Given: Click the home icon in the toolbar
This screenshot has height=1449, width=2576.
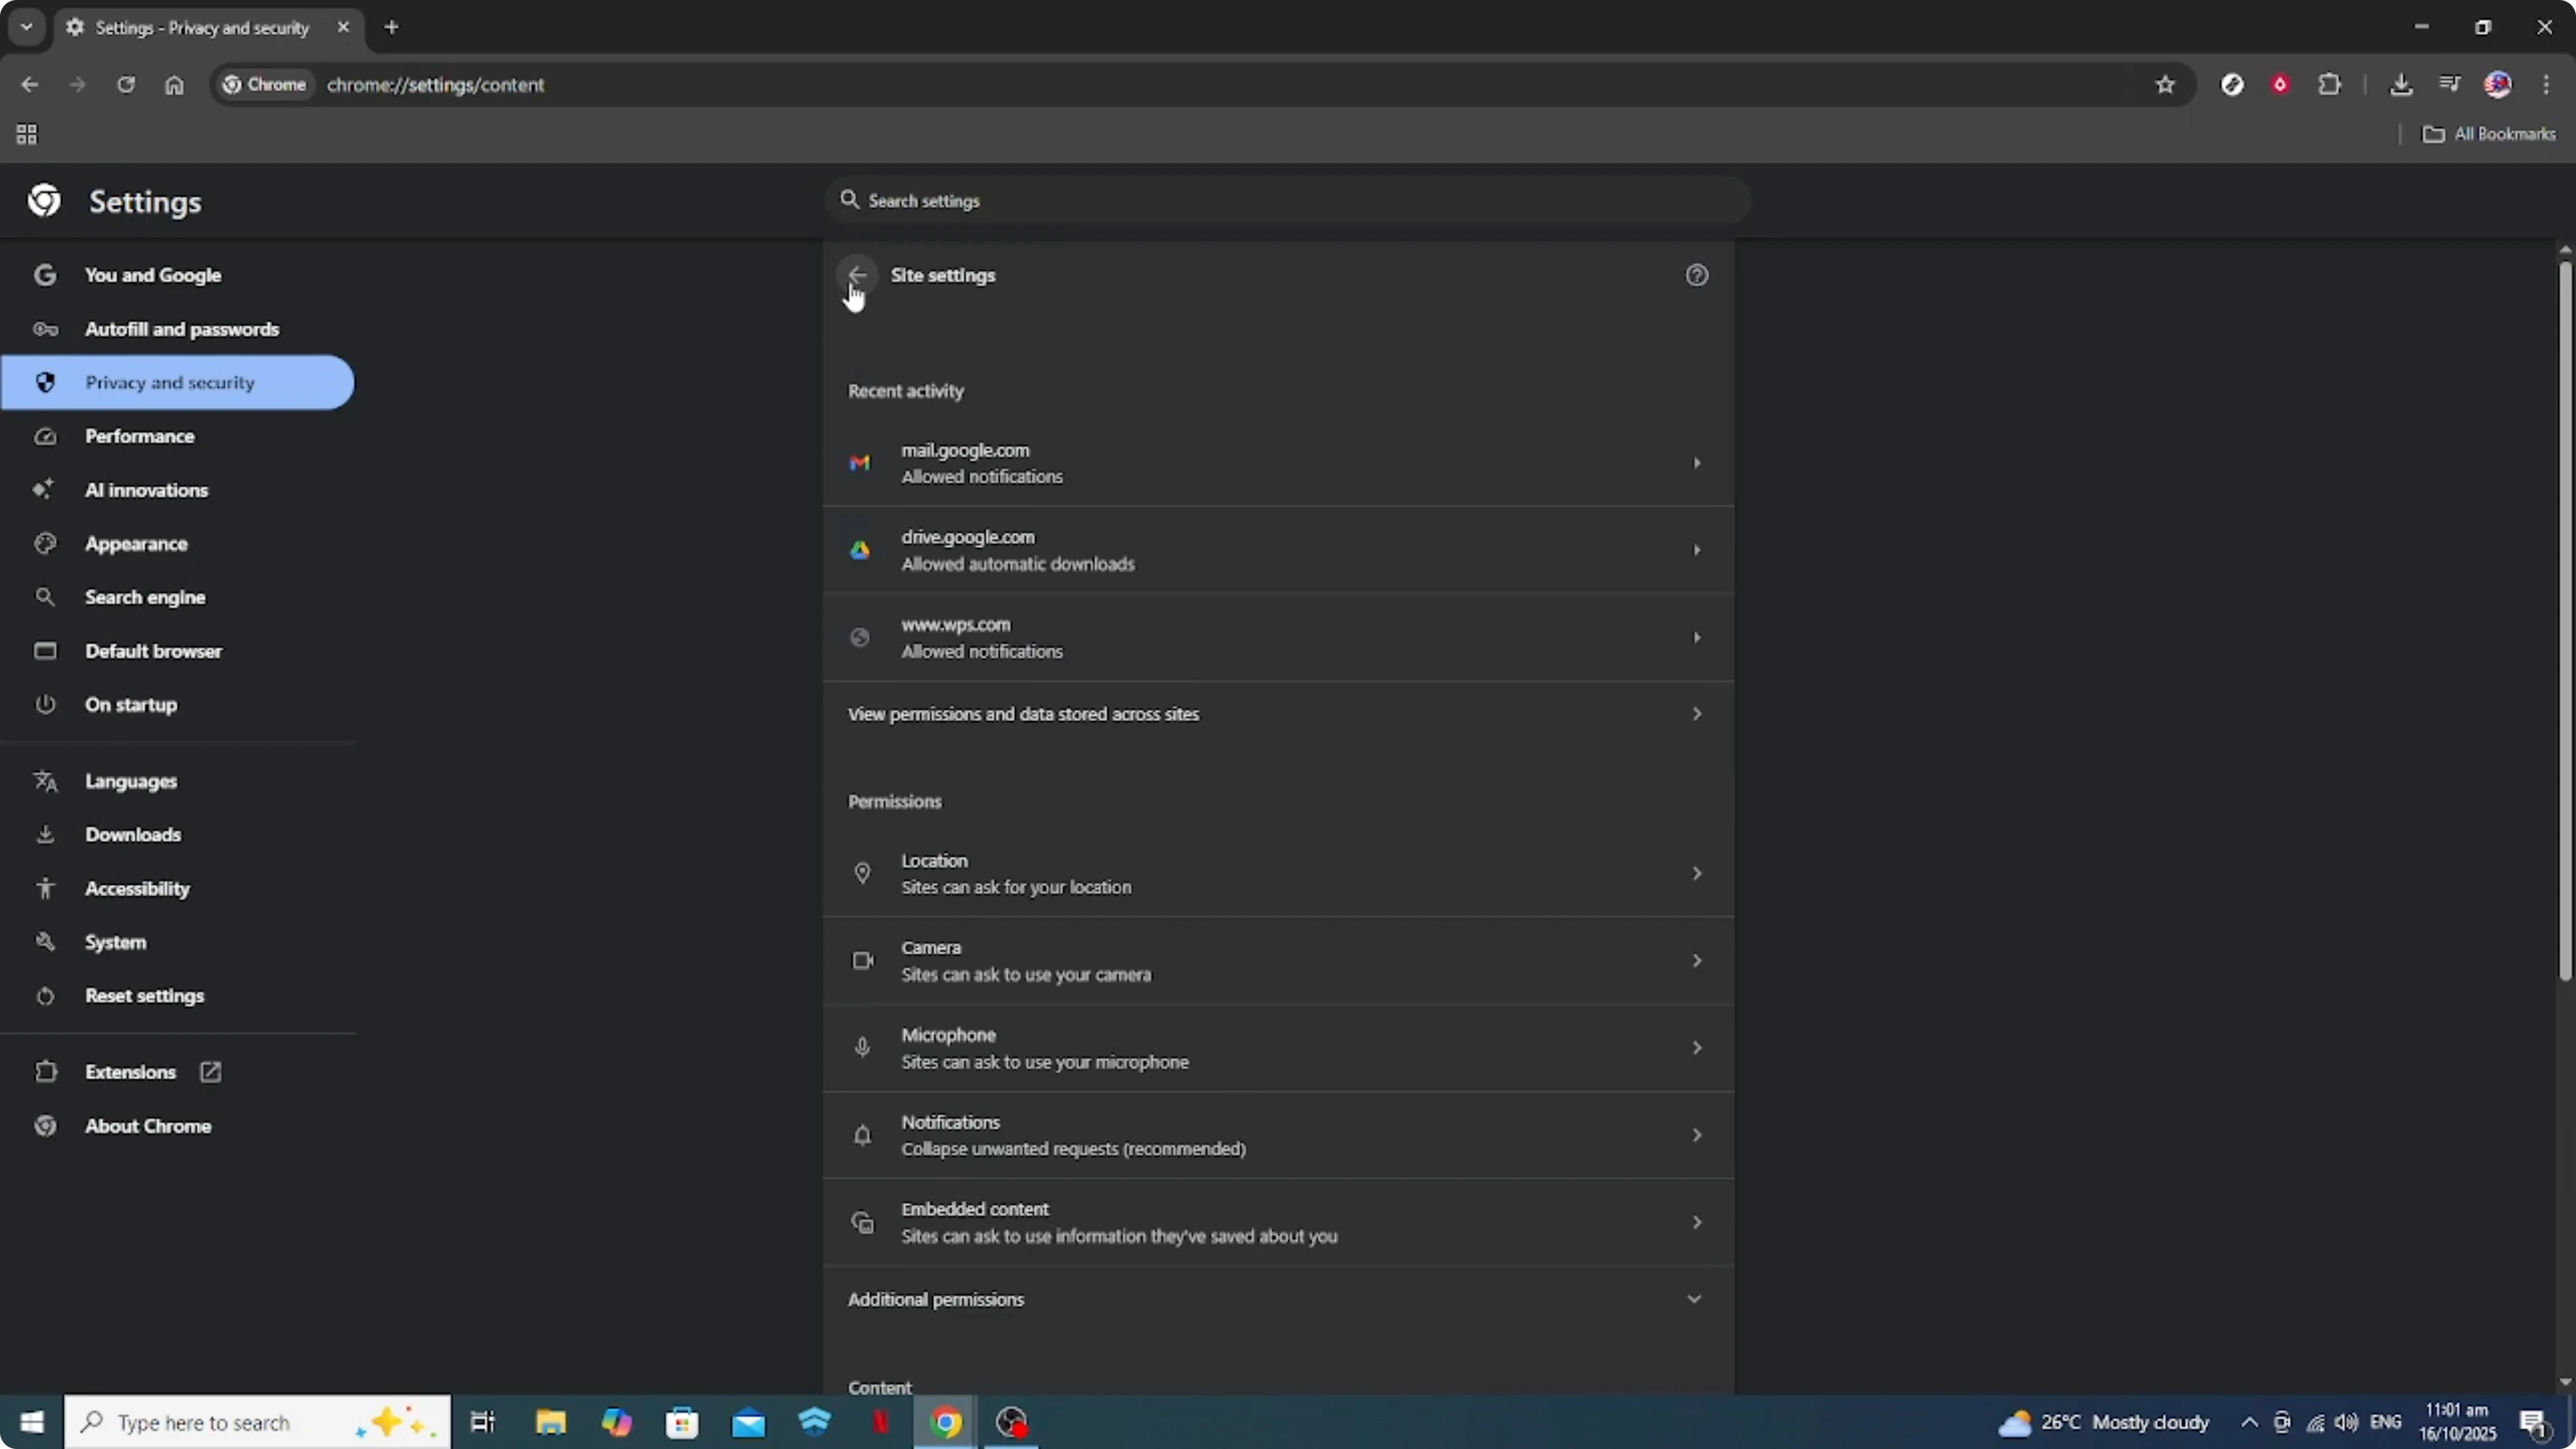Looking at the screenshot, I should pos(175,85).
